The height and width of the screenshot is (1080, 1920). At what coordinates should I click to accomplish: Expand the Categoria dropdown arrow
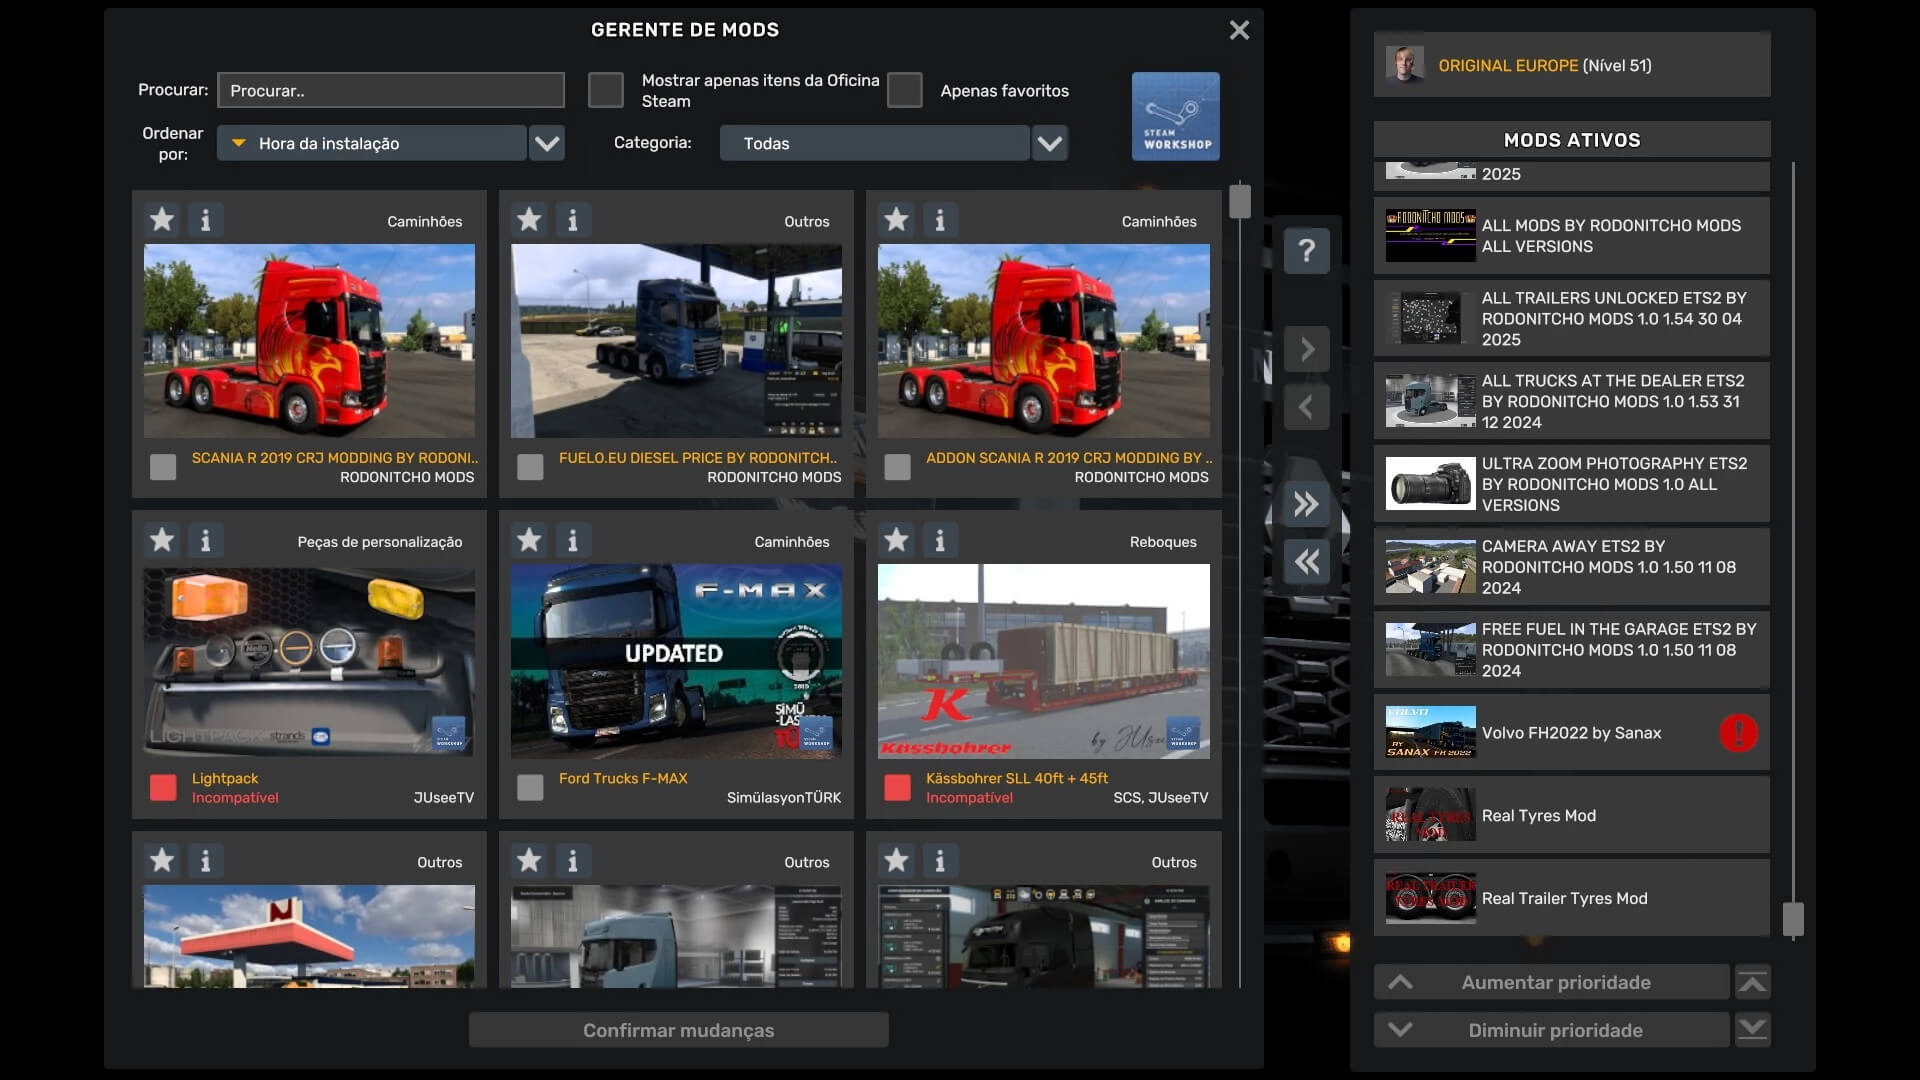(1049, 143)
